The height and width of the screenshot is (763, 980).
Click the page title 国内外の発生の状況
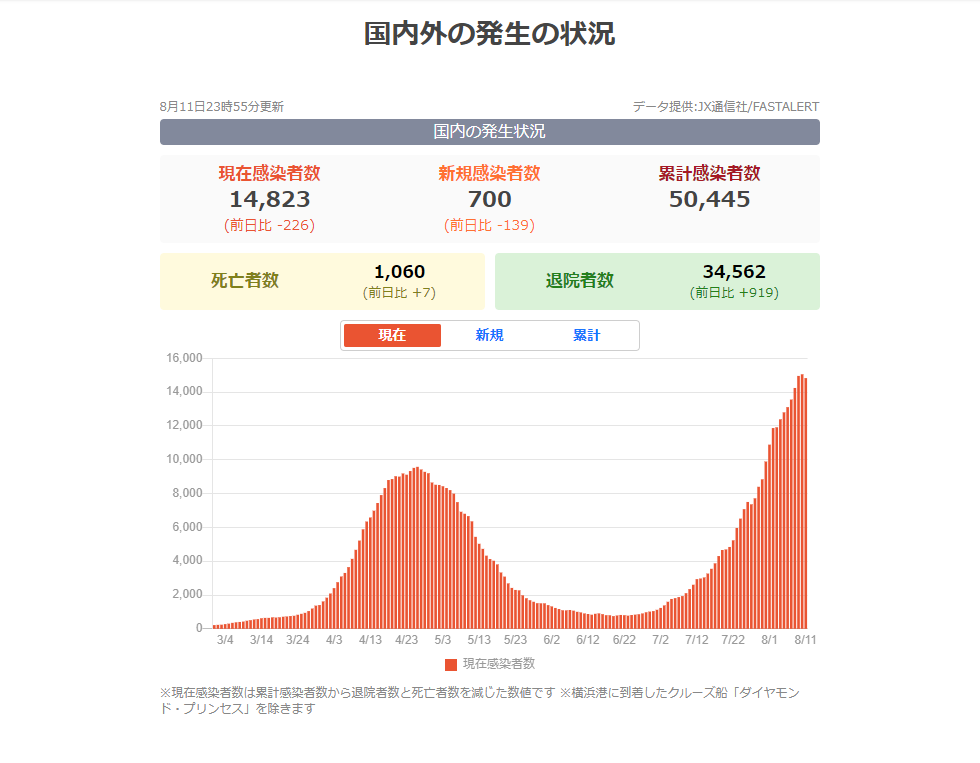click(489, 35)
